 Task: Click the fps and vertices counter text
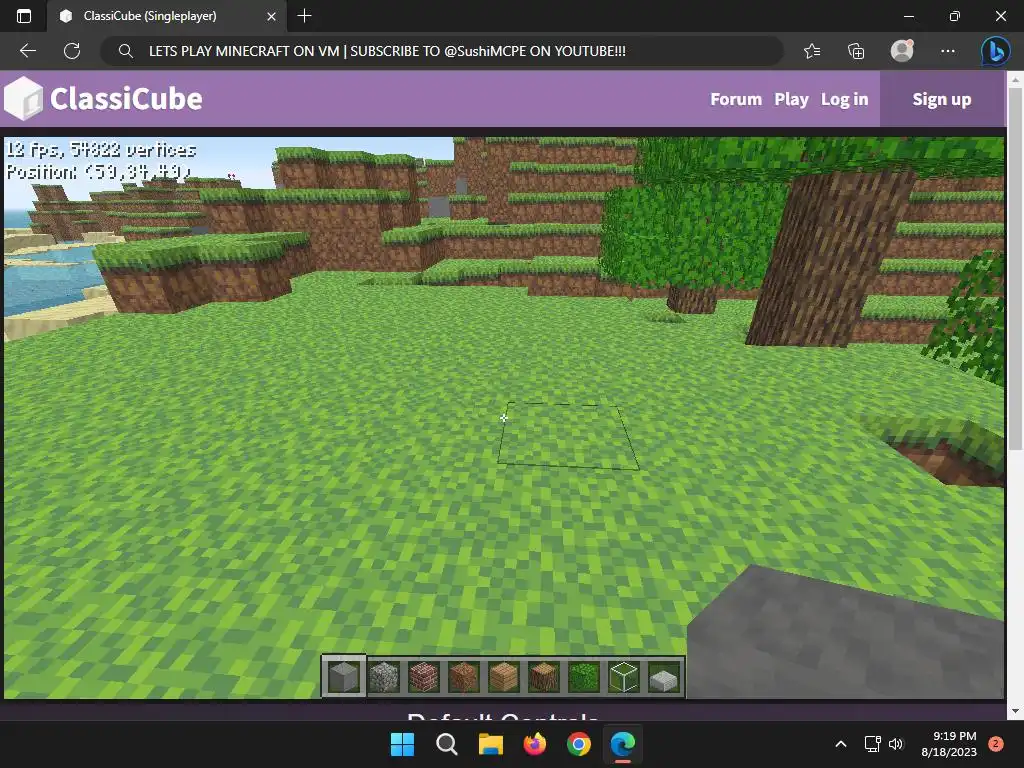[x=101, y=150]
